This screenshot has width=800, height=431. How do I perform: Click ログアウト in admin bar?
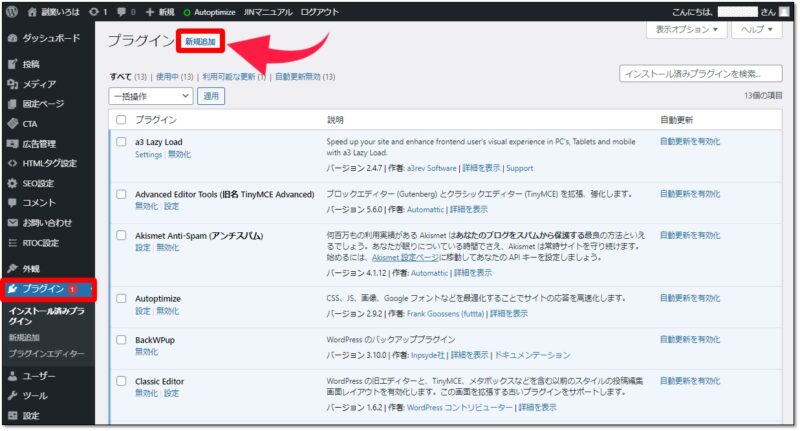pos(319,12)
